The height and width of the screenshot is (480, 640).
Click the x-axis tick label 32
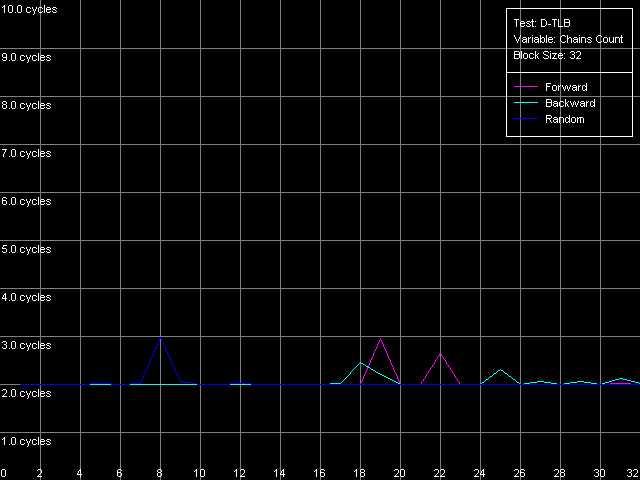[x=632, y=473]
